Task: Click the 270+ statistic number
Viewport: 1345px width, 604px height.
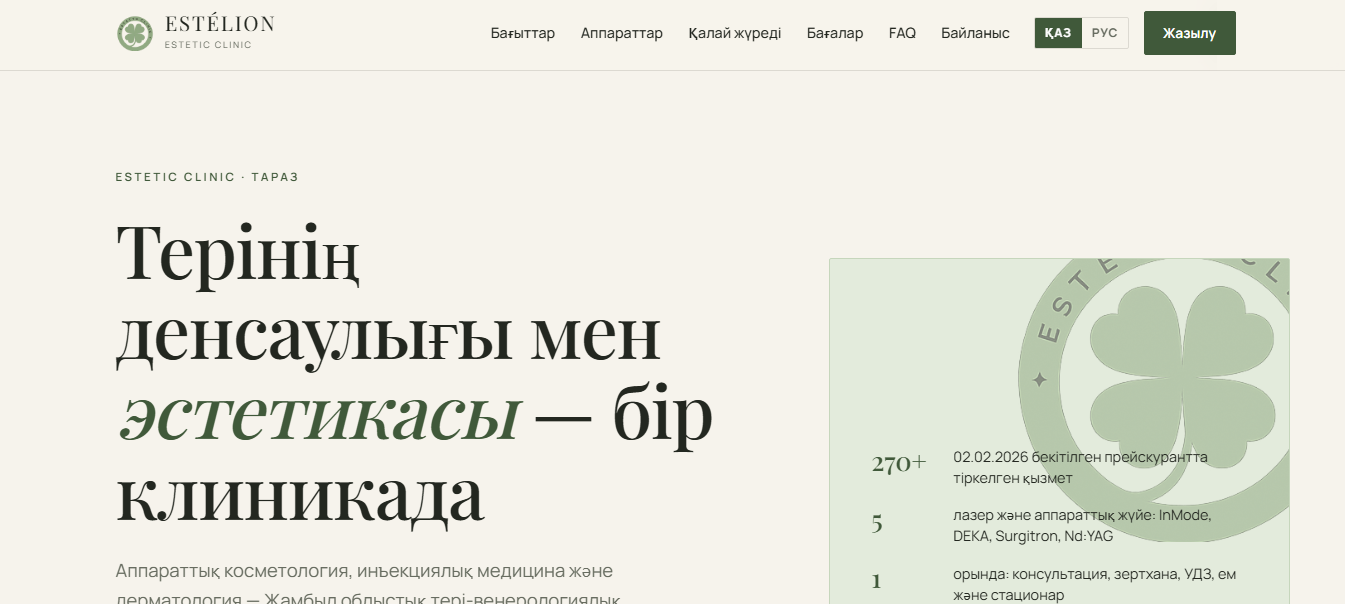Action: coord(899,464)
